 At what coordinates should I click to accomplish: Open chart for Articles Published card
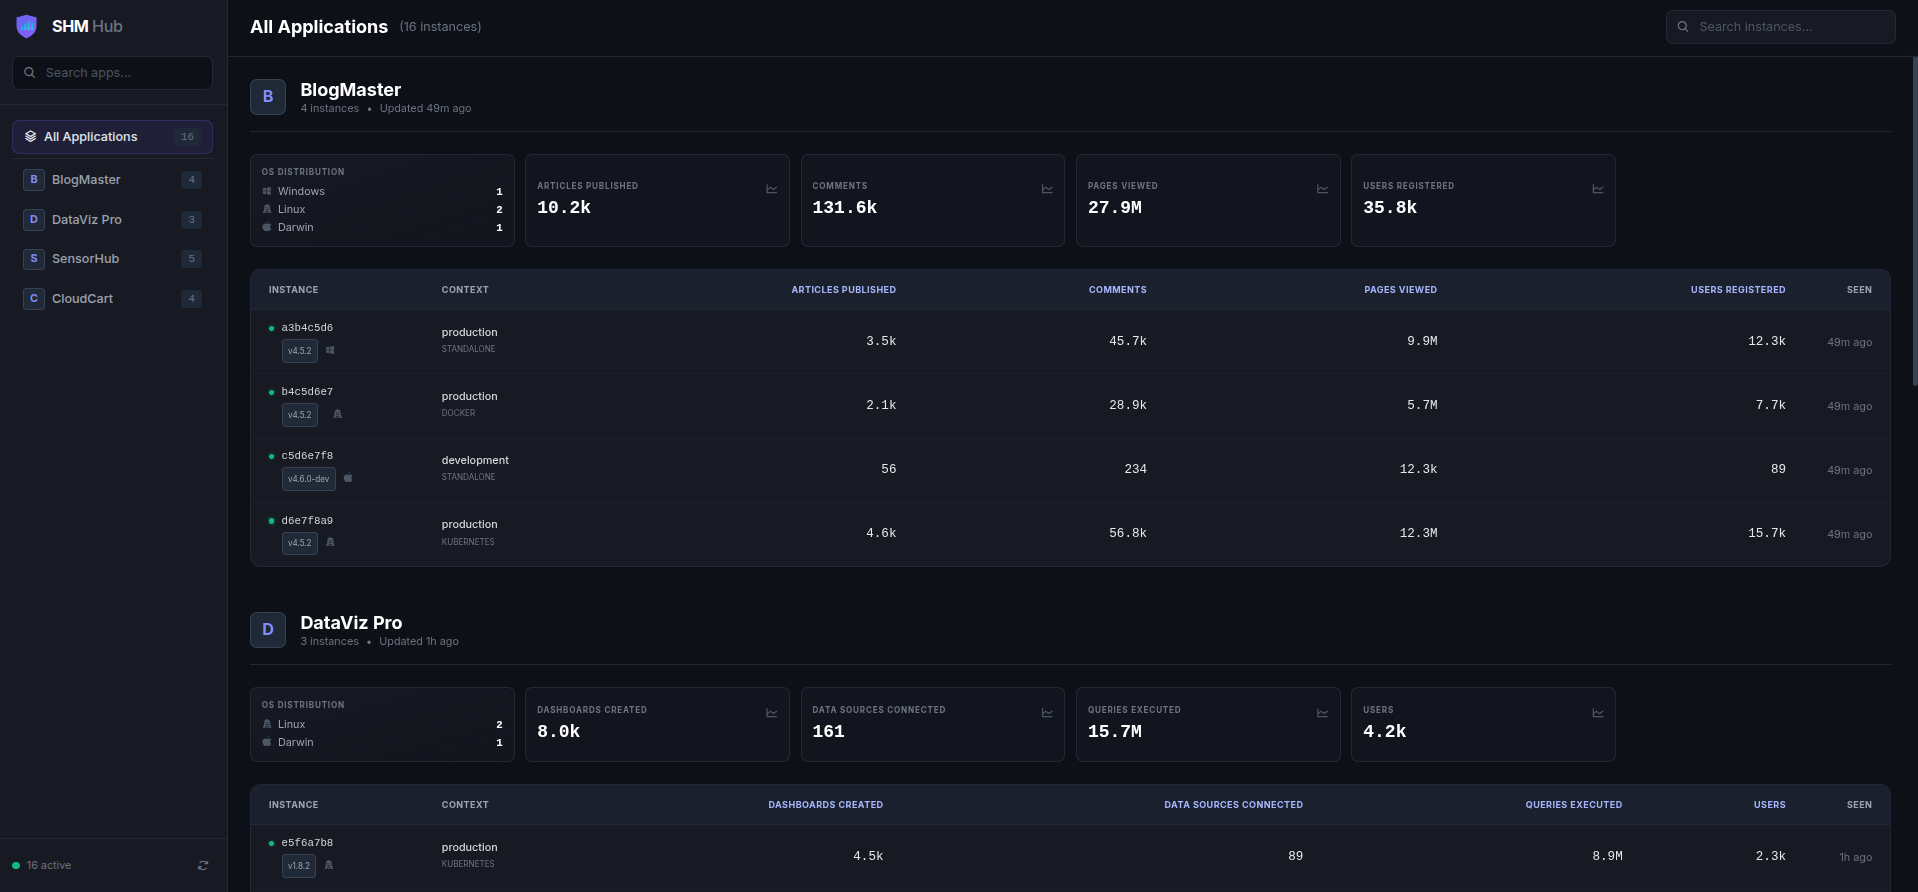tap(771, 189)
